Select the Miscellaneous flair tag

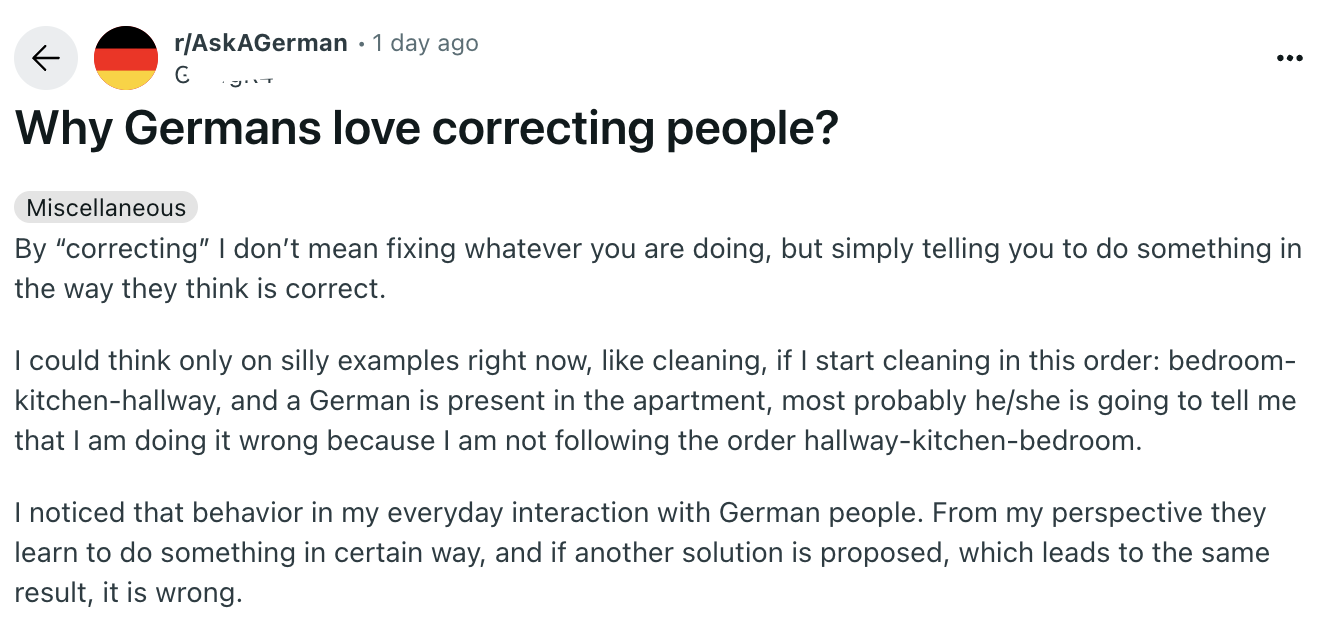pyautogui.click(x=106, y=208)
